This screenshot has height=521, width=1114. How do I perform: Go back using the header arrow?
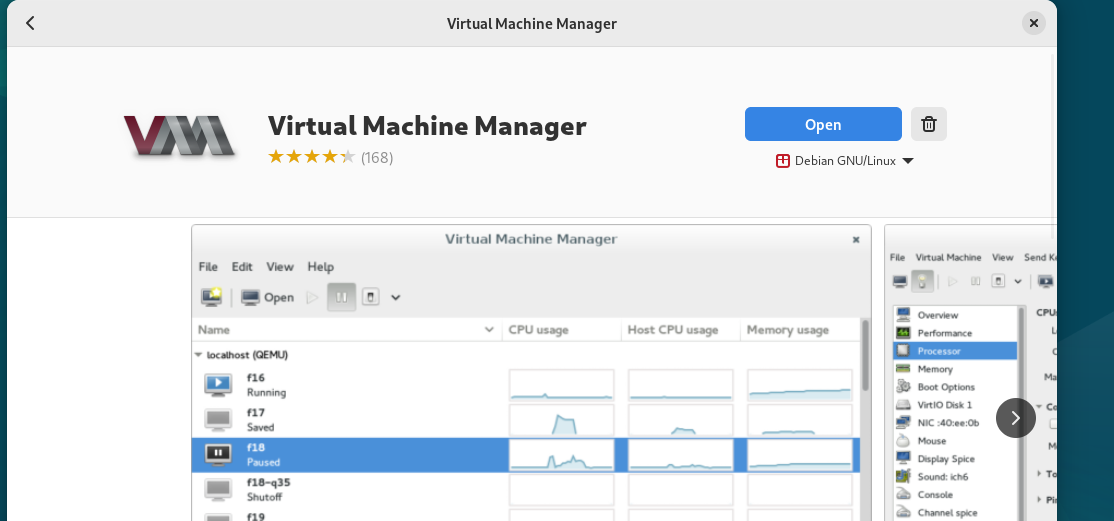[x=30, y=23]
